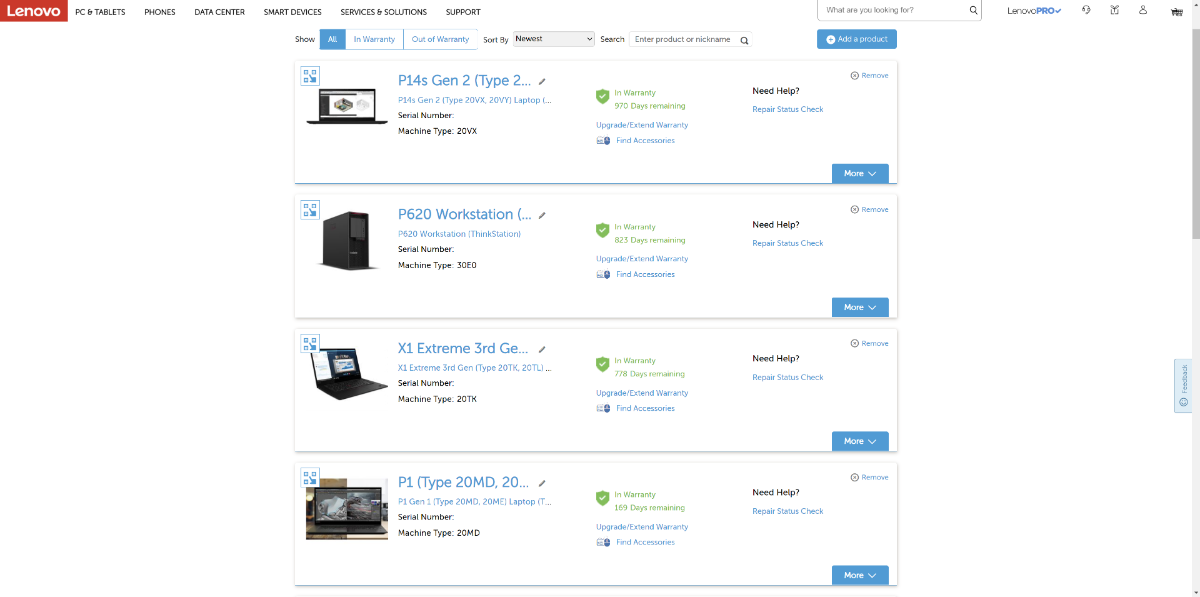Click the magnifier icon in the product search box

click(x=743, y=40)
